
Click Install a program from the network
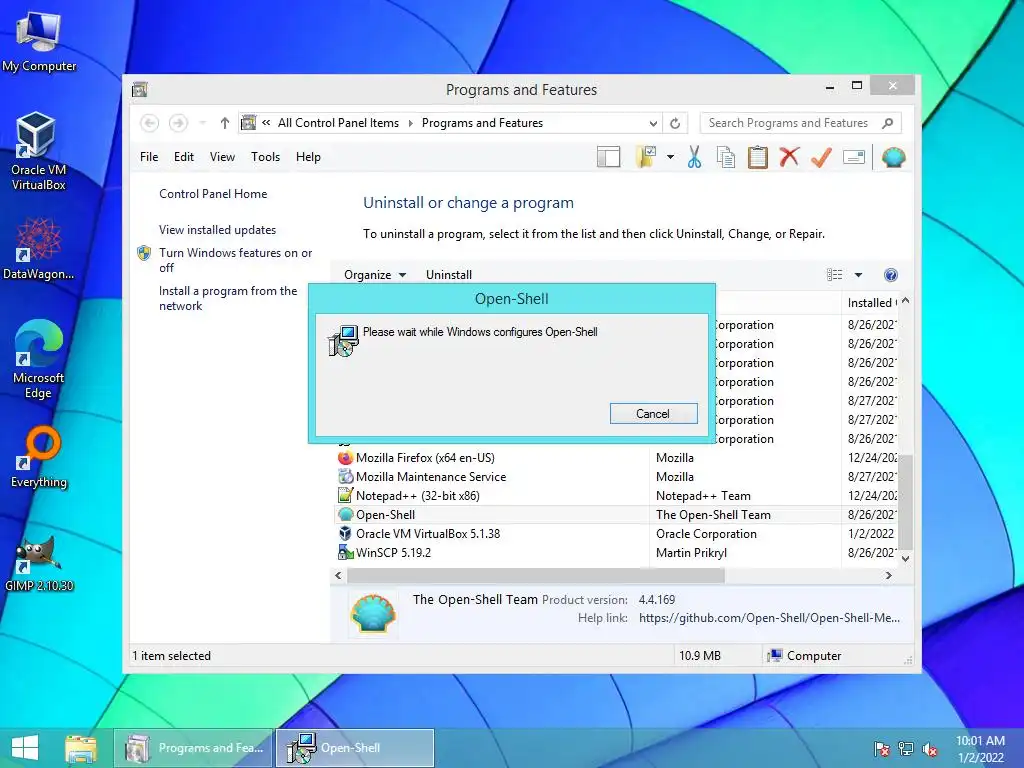pos(228,298)
